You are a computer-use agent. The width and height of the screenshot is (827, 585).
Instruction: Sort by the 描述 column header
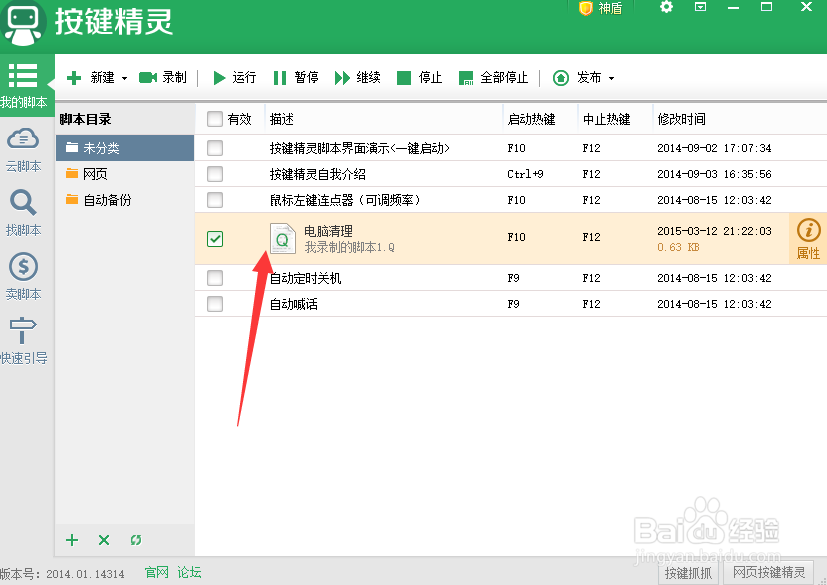coord(282,119)
